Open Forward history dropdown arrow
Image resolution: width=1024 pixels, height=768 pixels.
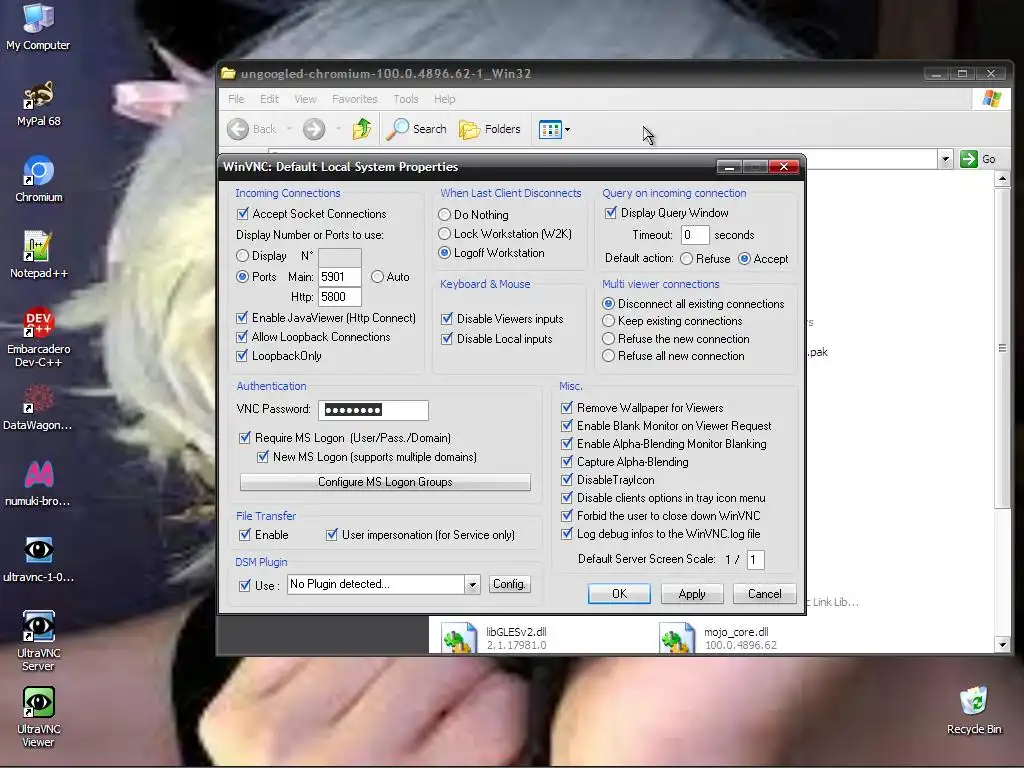click(x=338, y=129)
